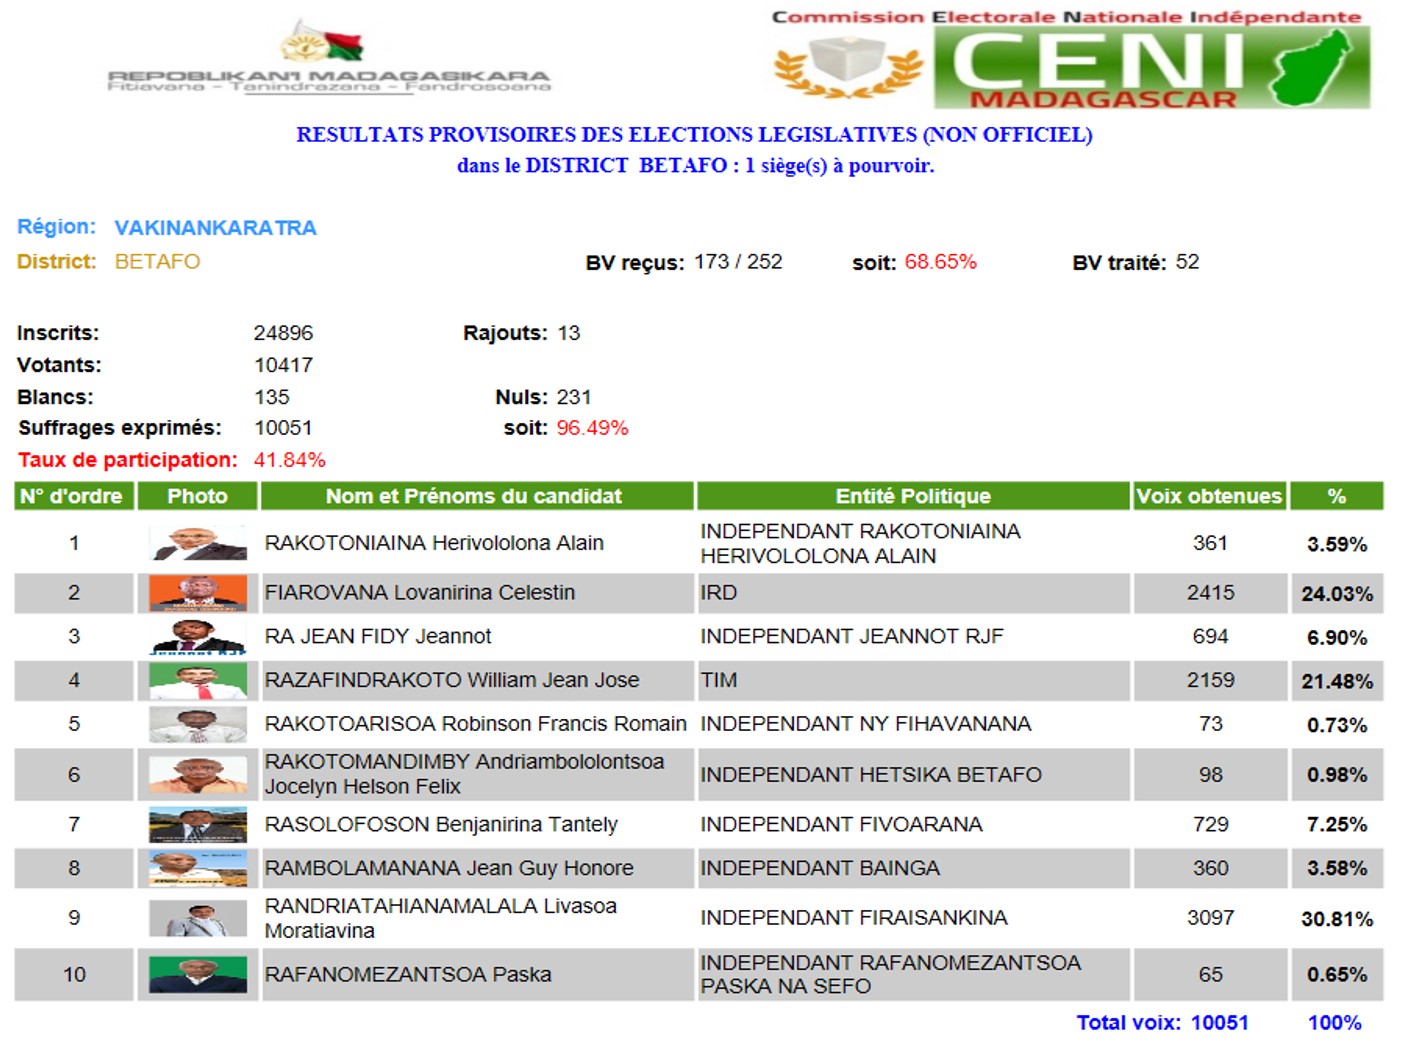The width and height of the screenshot is (1404, 1046).
Task: Click the CENI Madagascar logo banner
Action: pos(1071,59)
